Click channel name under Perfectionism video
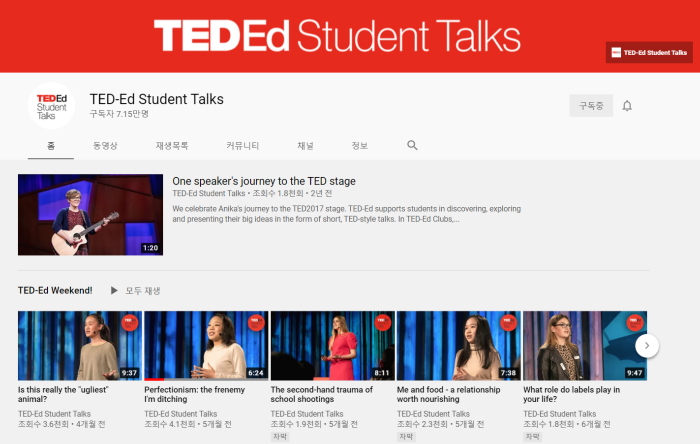Image resolution: width=700 pixels, height=444 pixels. pos(180,414)
